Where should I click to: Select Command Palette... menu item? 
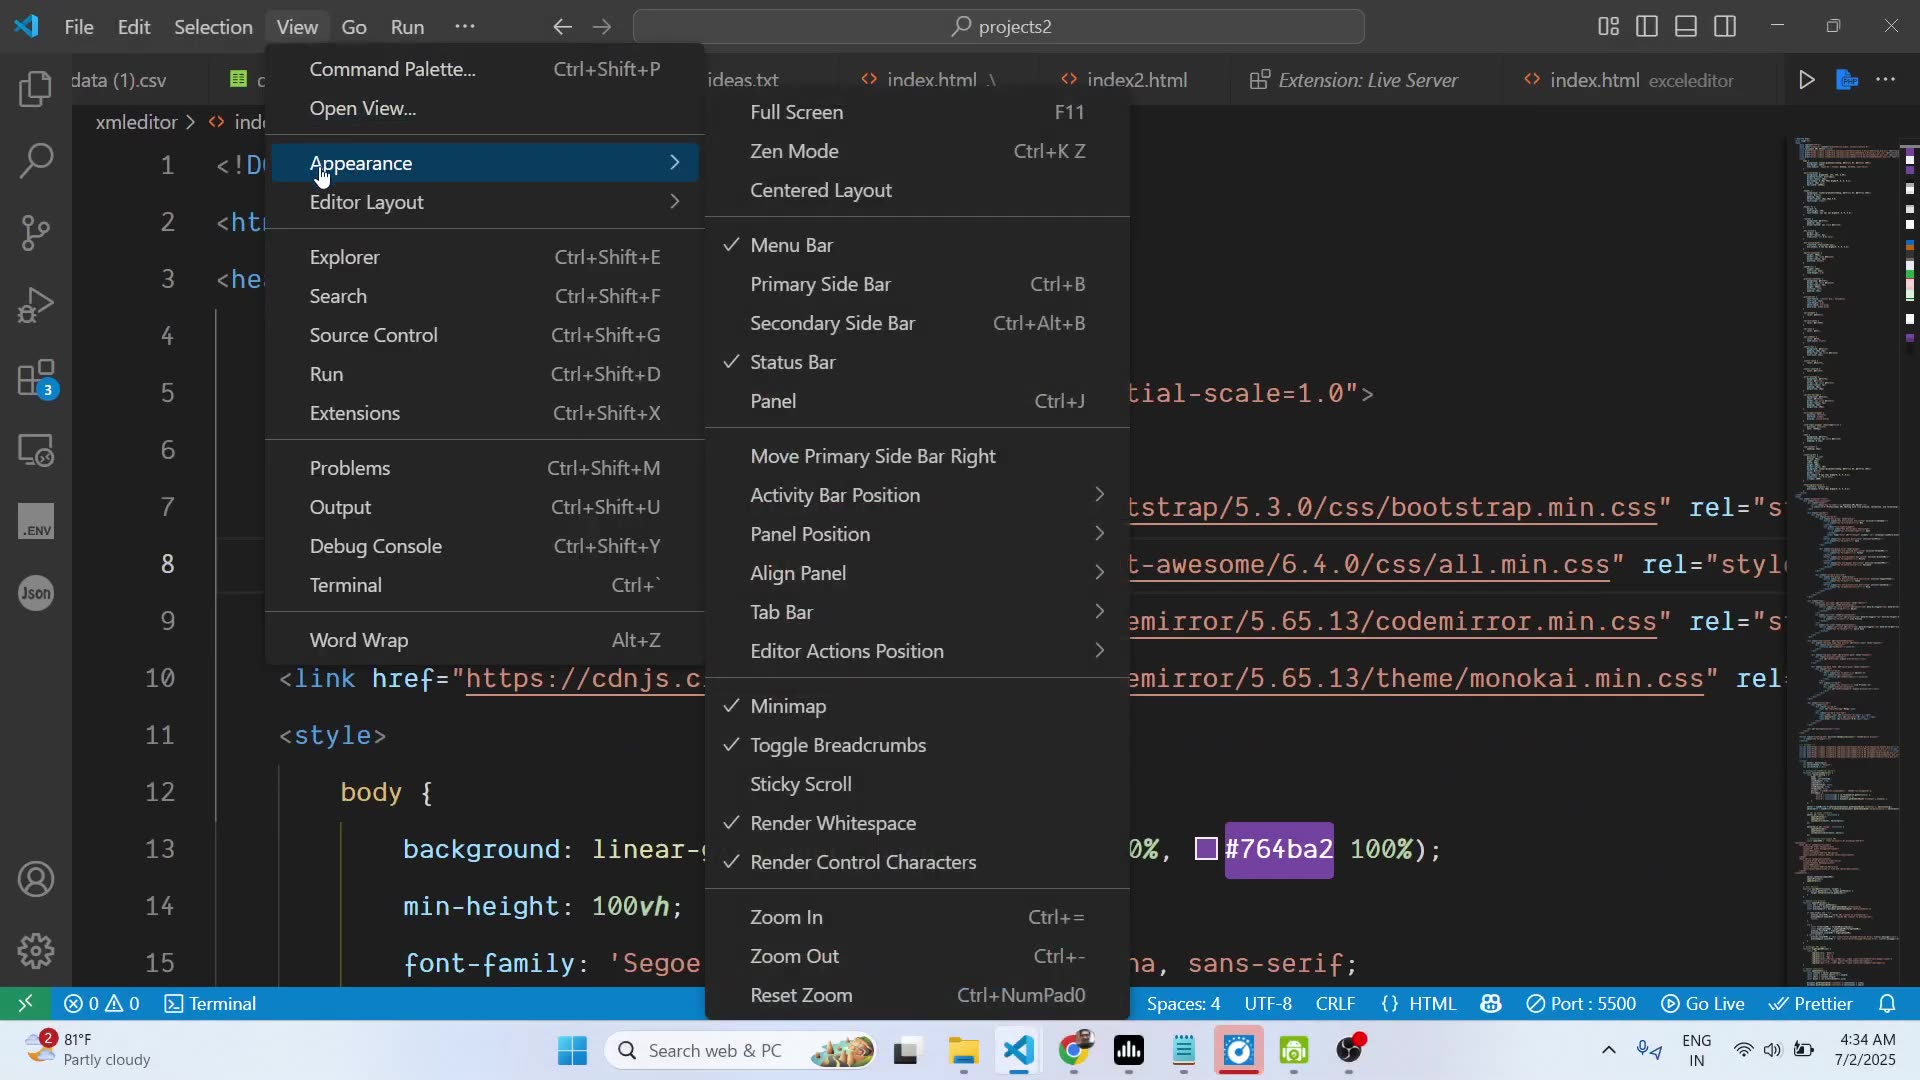pos(485,69)
